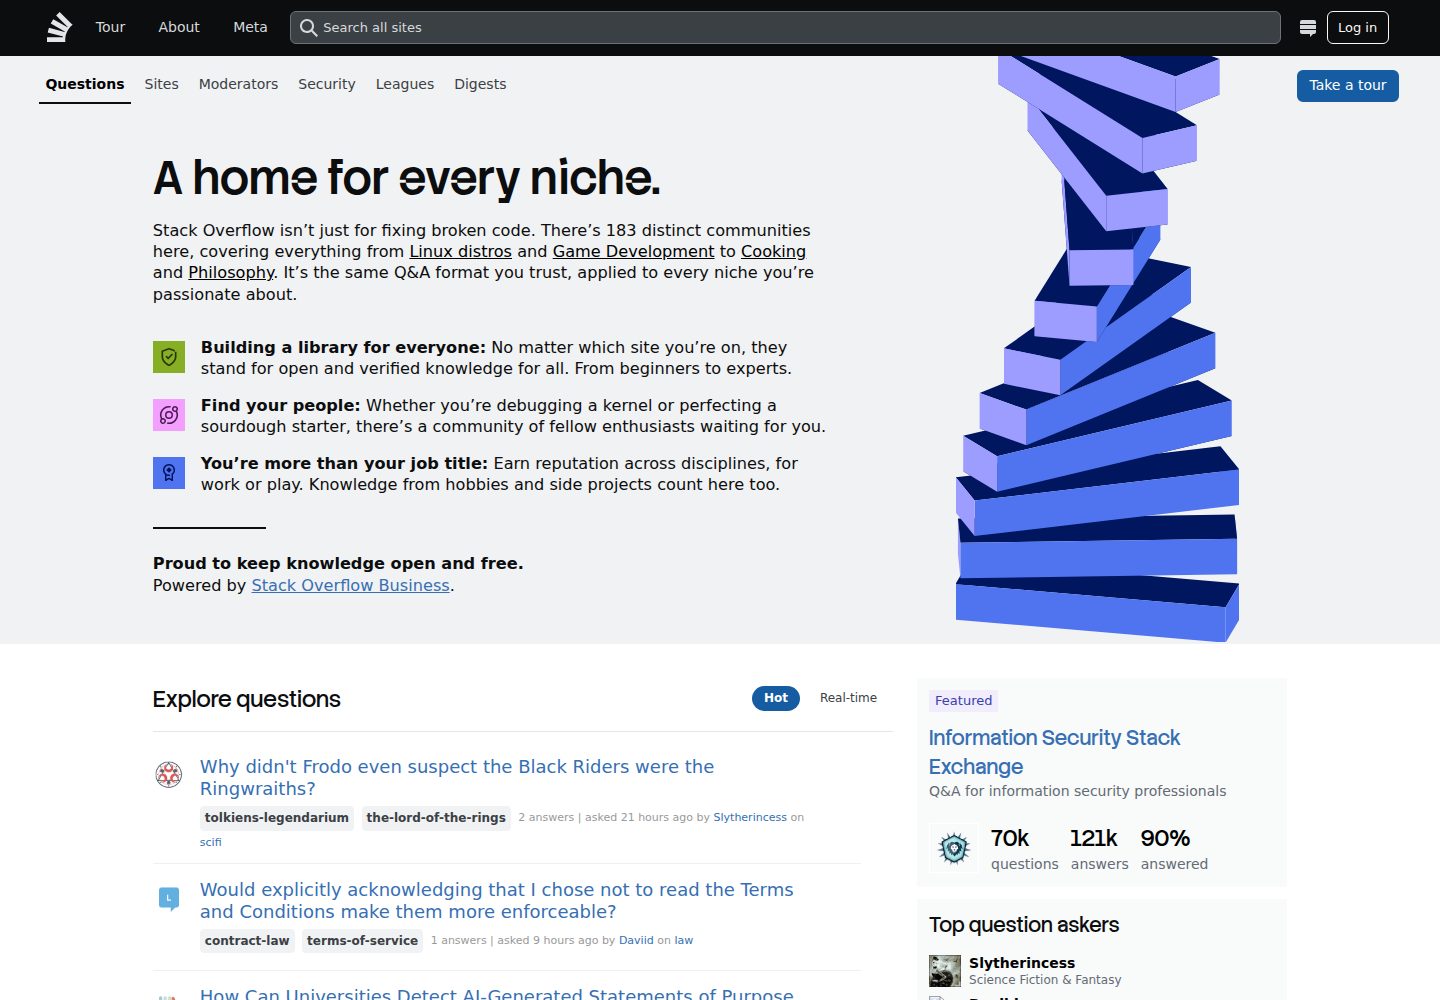Click the contract-law tag

click(x=247, y=941)
